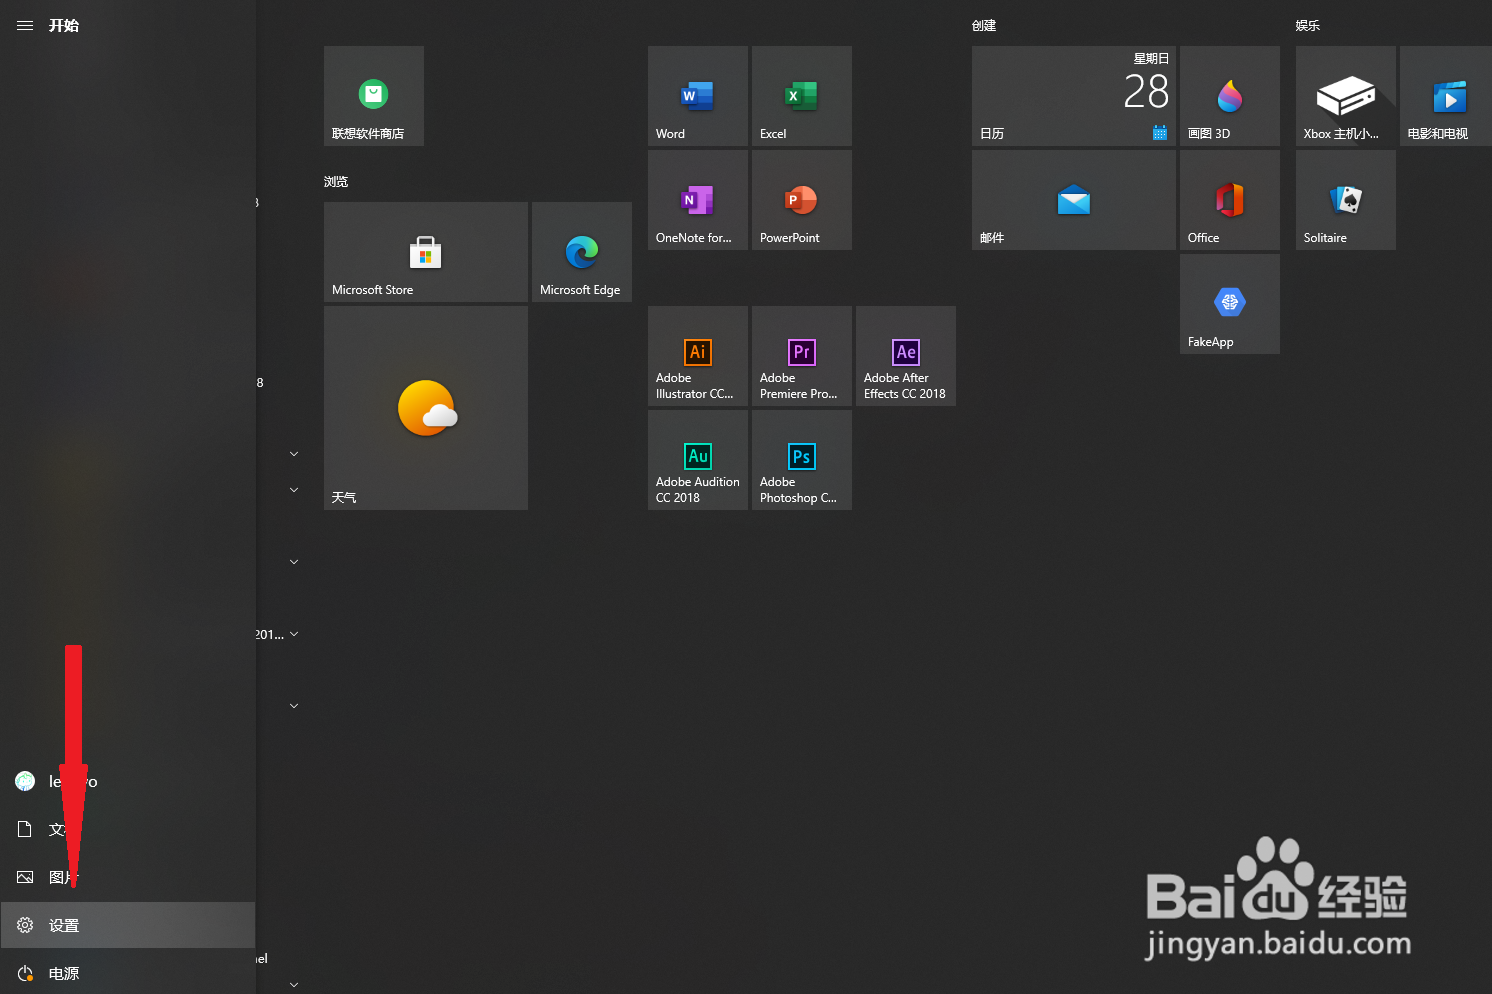This screenshot has height=994, width=1492.
Task: Open the Pictures icon in the sidebar
Action: (x=25, y=877)
